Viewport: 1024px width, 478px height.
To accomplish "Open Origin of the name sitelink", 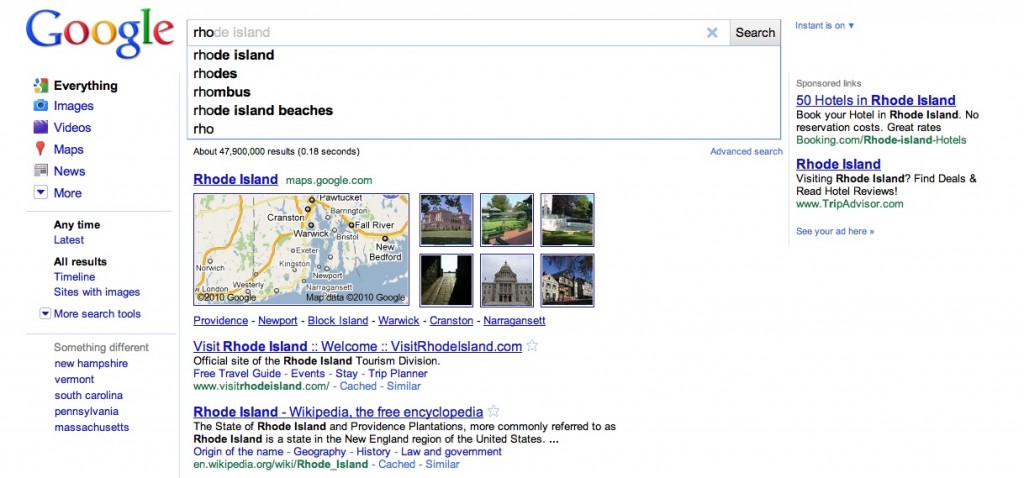I will tap(238, 451).
